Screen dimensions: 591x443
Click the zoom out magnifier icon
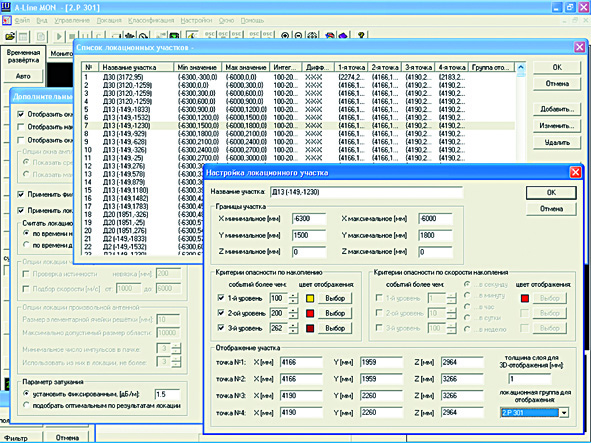(x=298, y=36)
